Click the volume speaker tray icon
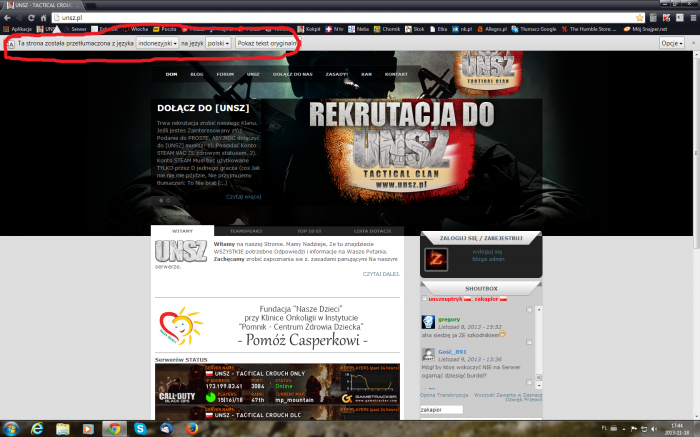Viewport: 700px width, 437px height. point(654,429)
